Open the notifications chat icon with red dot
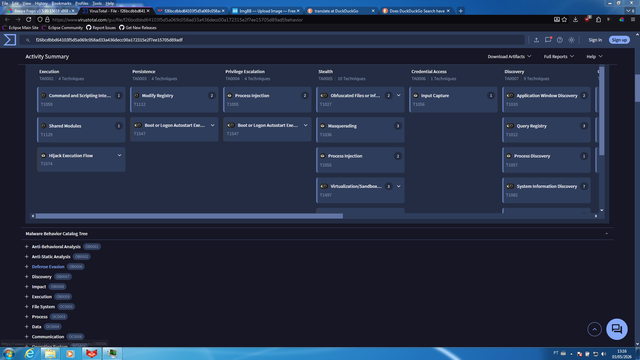640x360 pixels. (548, 40)
